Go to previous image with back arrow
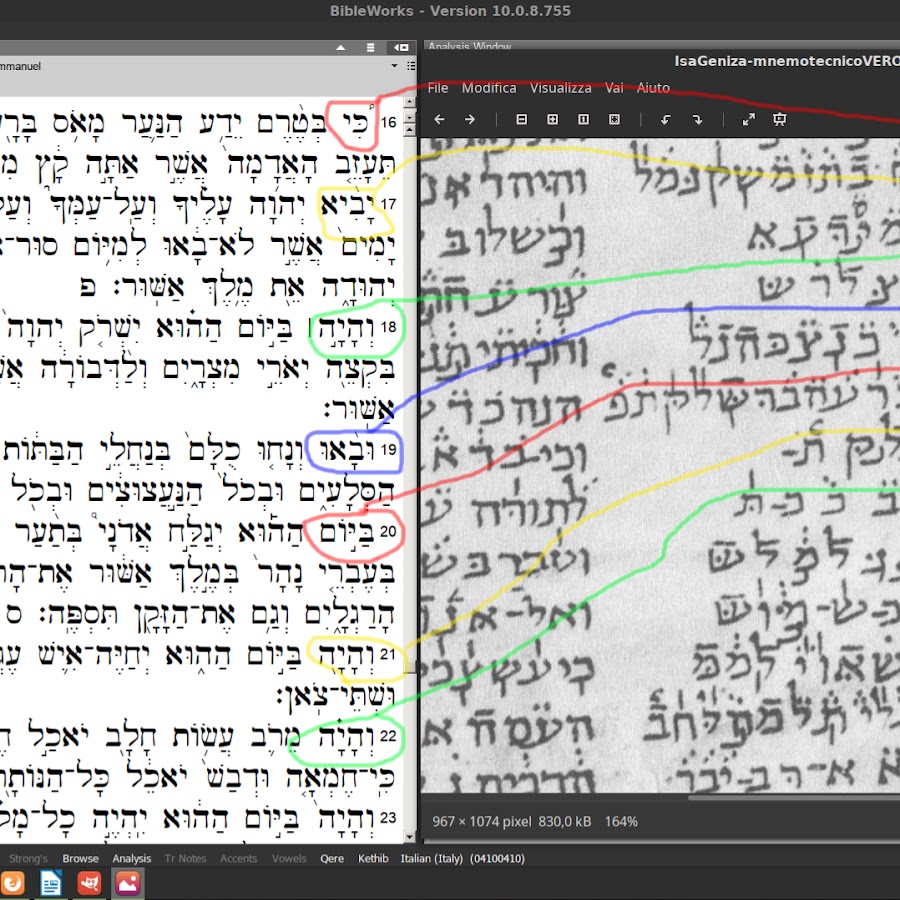This screenshot has height=900, width=900. (x=438, y=120)
